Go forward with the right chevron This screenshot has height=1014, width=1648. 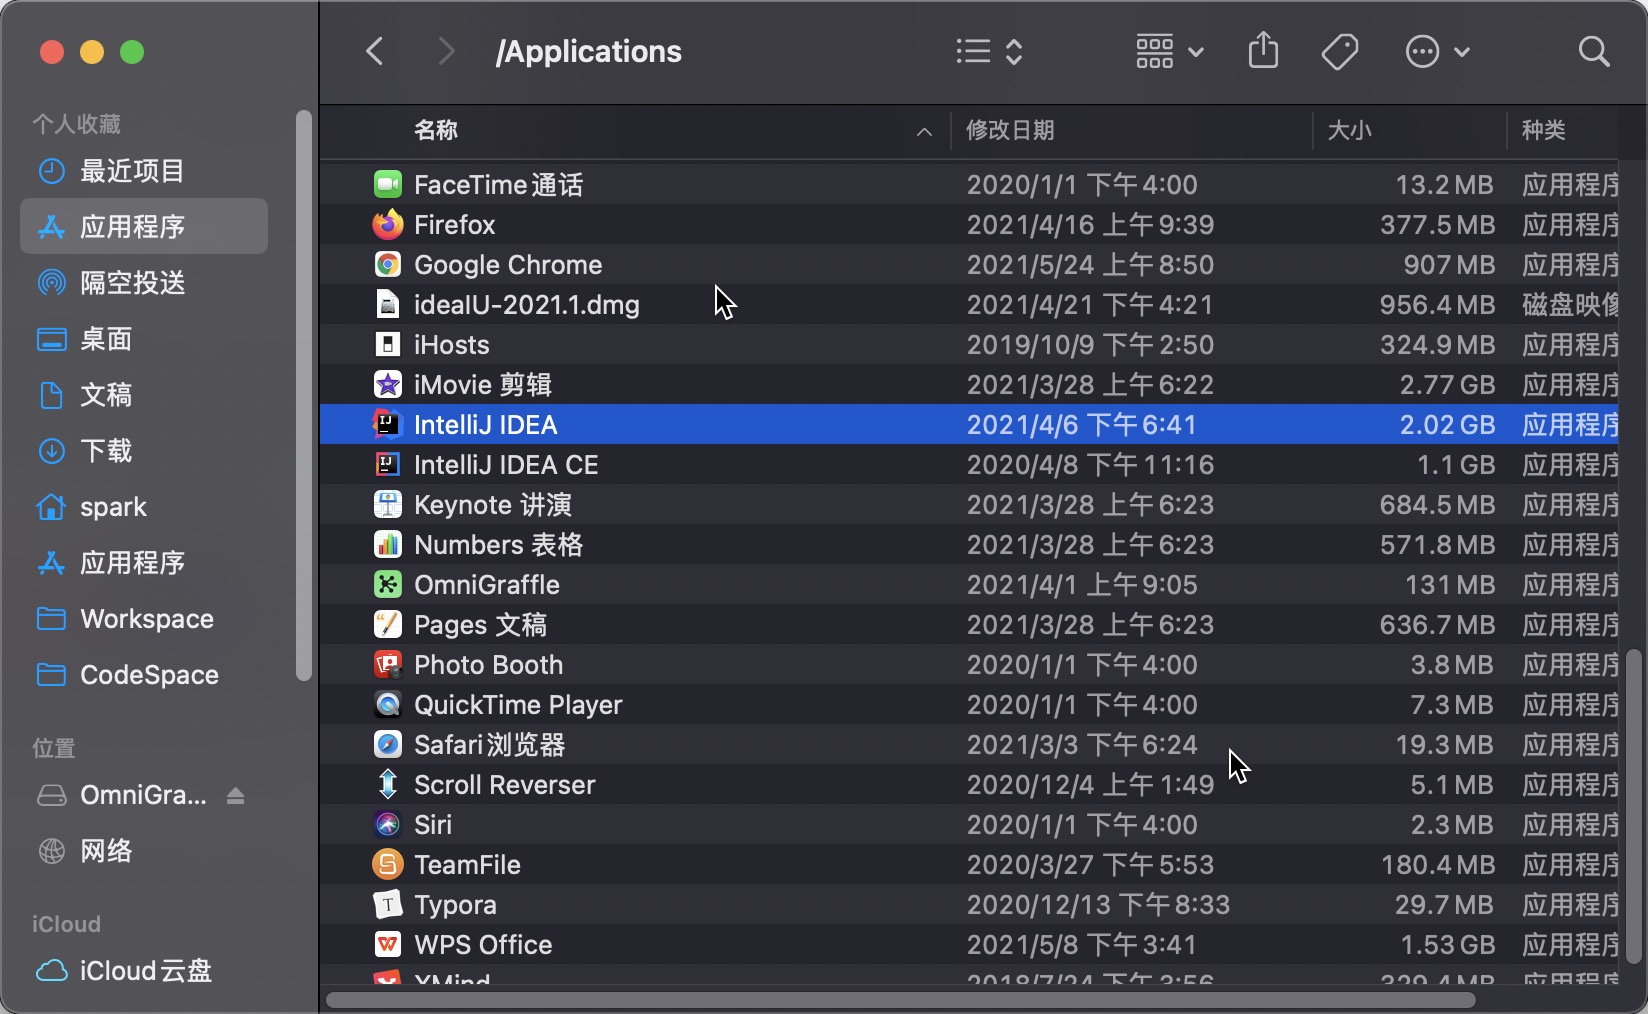tap(446, 51)
